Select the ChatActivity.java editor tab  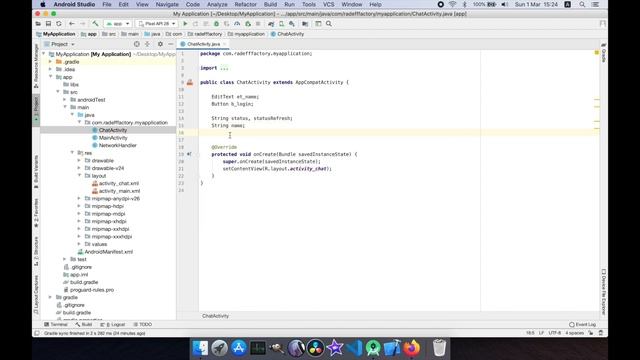click(x=203, y=44)
